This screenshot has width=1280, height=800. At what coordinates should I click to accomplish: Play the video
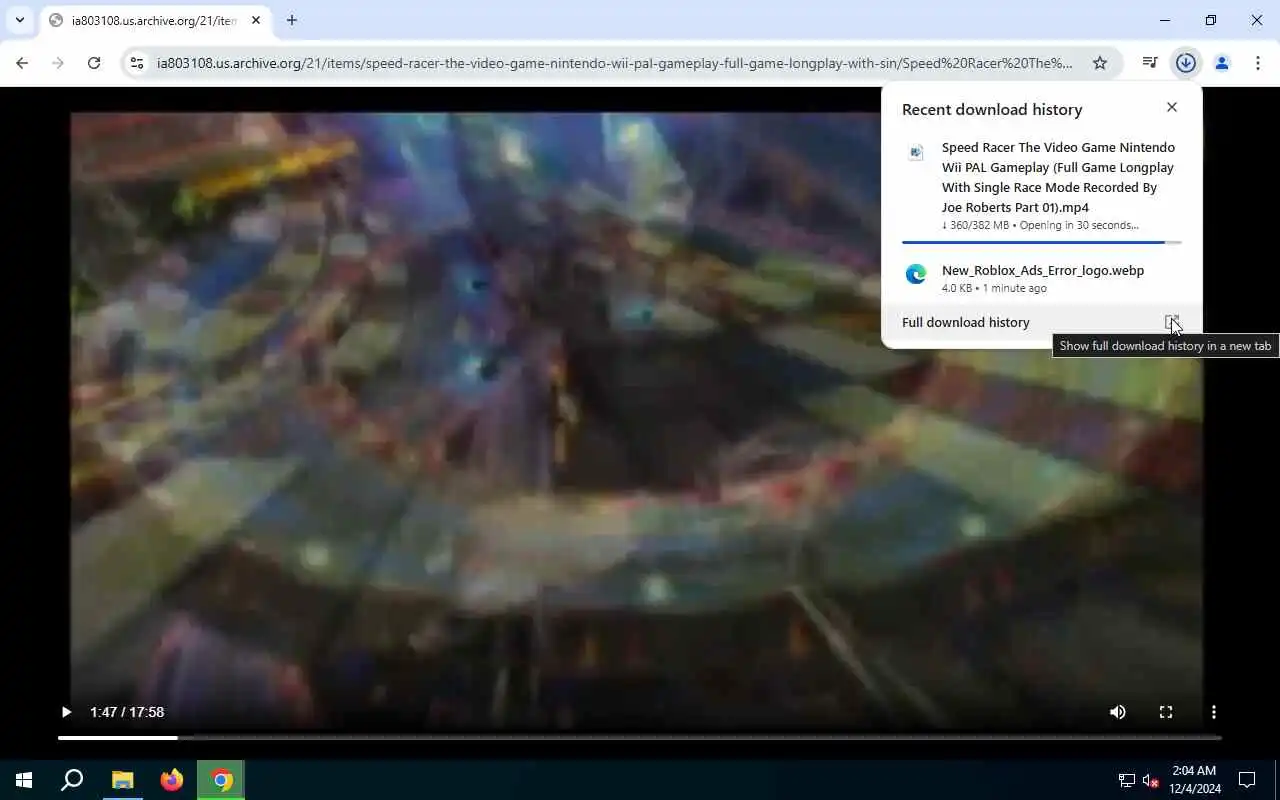click(66, 712)
